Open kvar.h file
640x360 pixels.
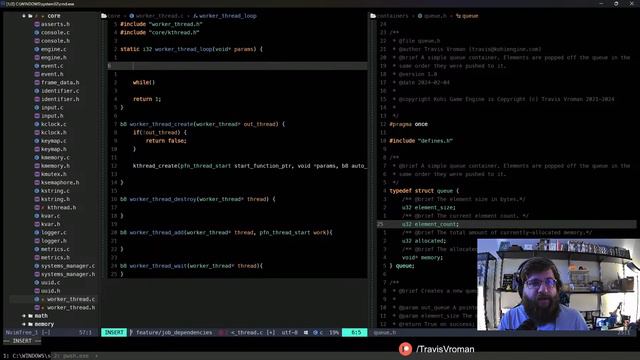point(50,224)
